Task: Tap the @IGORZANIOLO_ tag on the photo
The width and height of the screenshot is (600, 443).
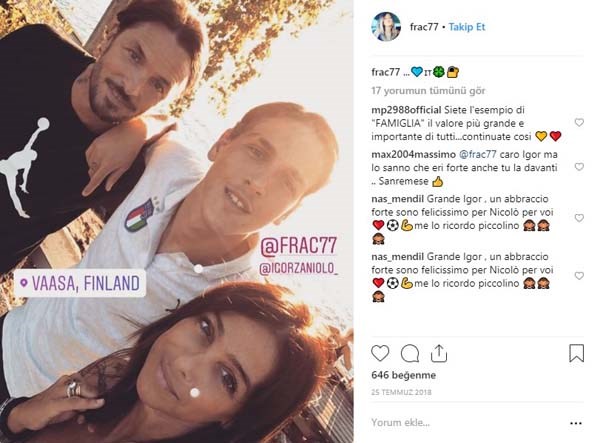Action: click(x=298, y=268)
